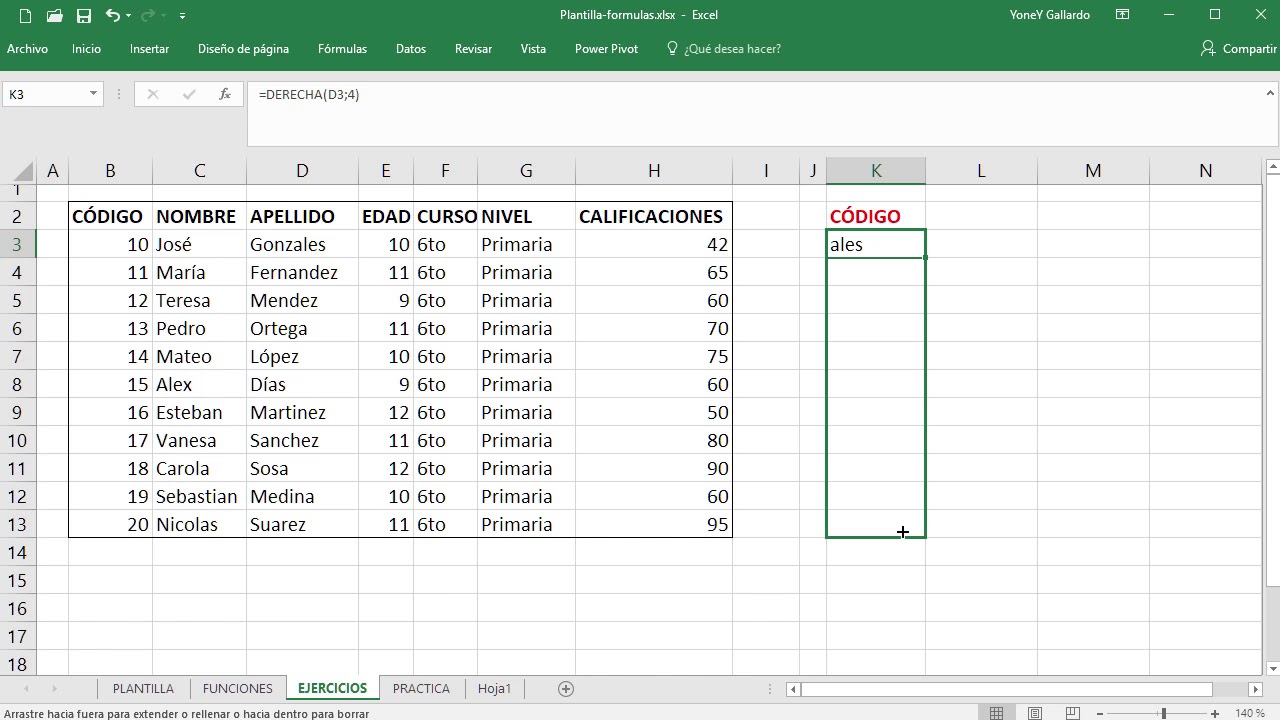Image resolution: width=1280 pixels, height=720 pixels.
Task: Confirm formula entry with checkmark icon
Action: pyautogui.click(x=189, y=94)
